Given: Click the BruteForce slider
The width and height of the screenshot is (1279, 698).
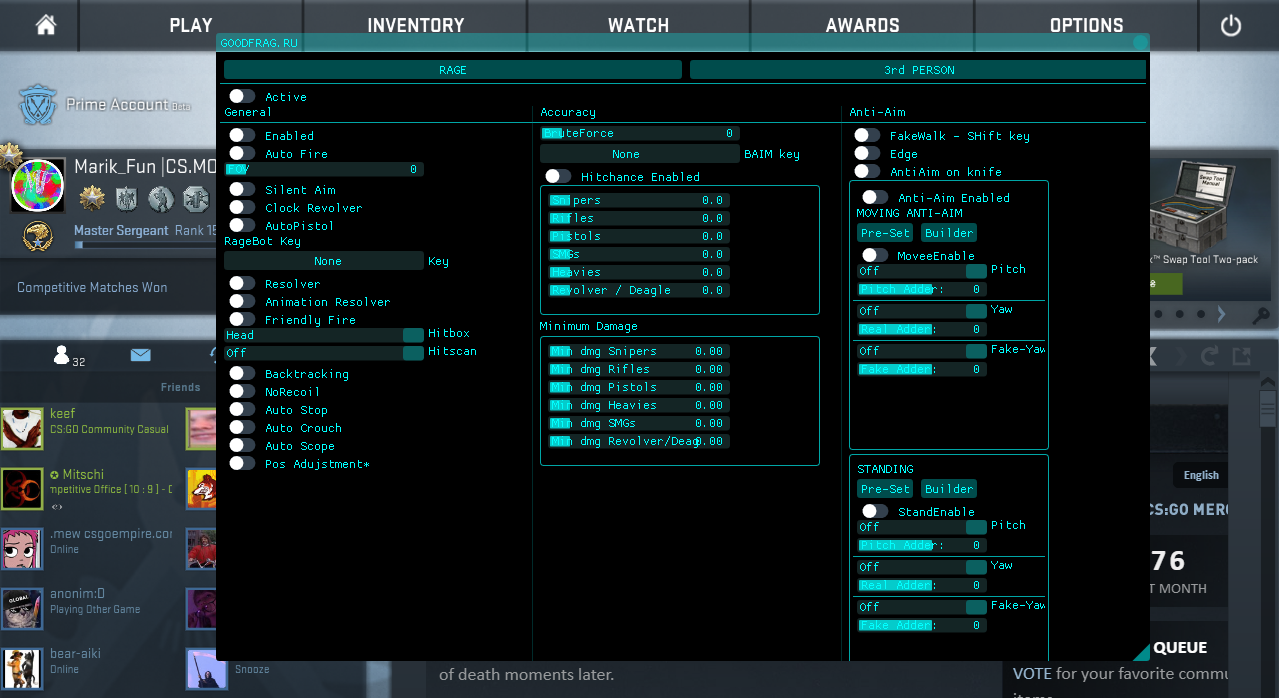Looking at the screenshot, I should pyautogui.click(x=639, y=133).
